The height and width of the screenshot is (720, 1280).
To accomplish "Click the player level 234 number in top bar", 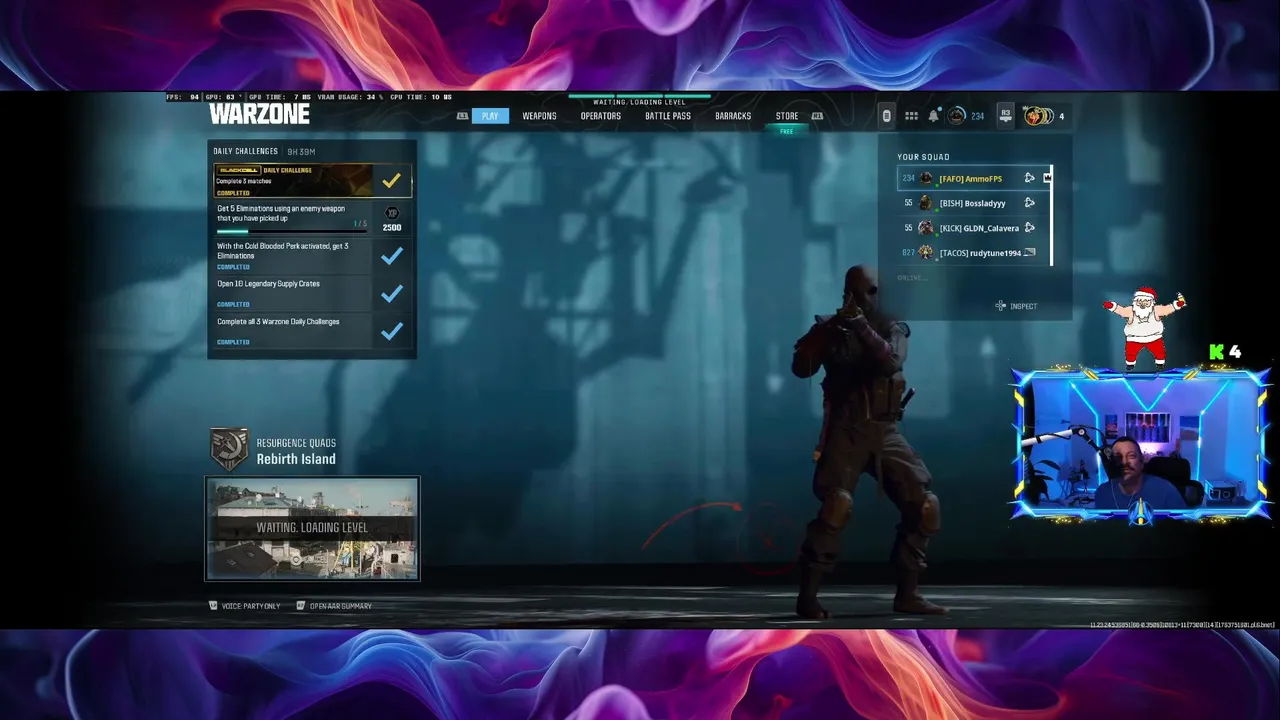I will pyautogui.click(x=977, y=116).
